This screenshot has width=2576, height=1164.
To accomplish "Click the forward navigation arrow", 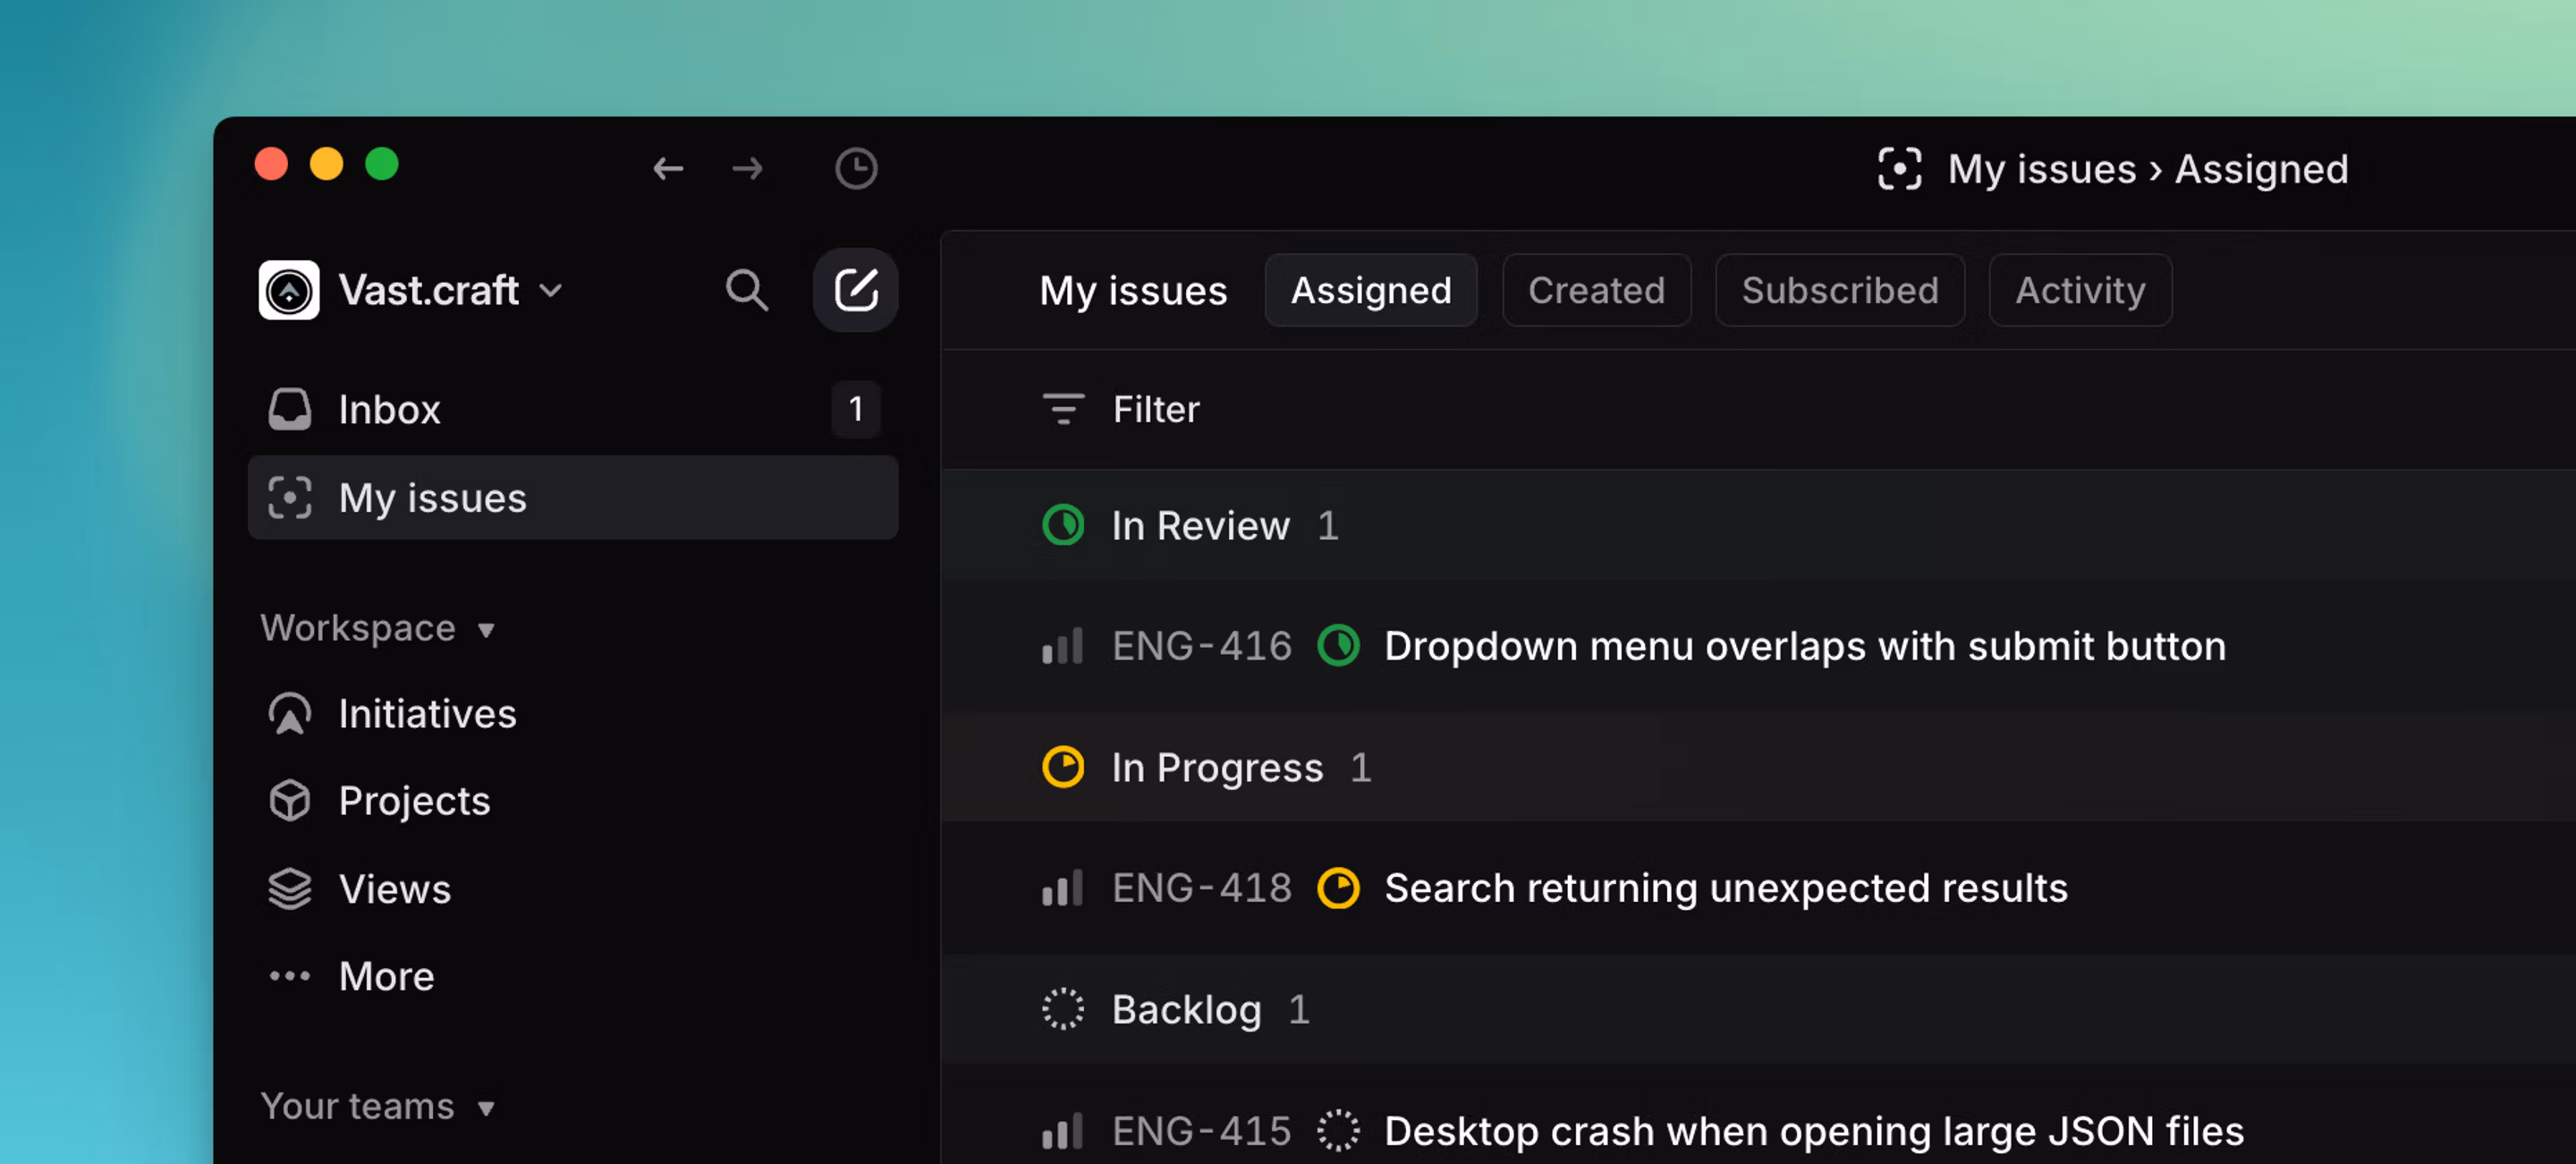I will point(747,168).
